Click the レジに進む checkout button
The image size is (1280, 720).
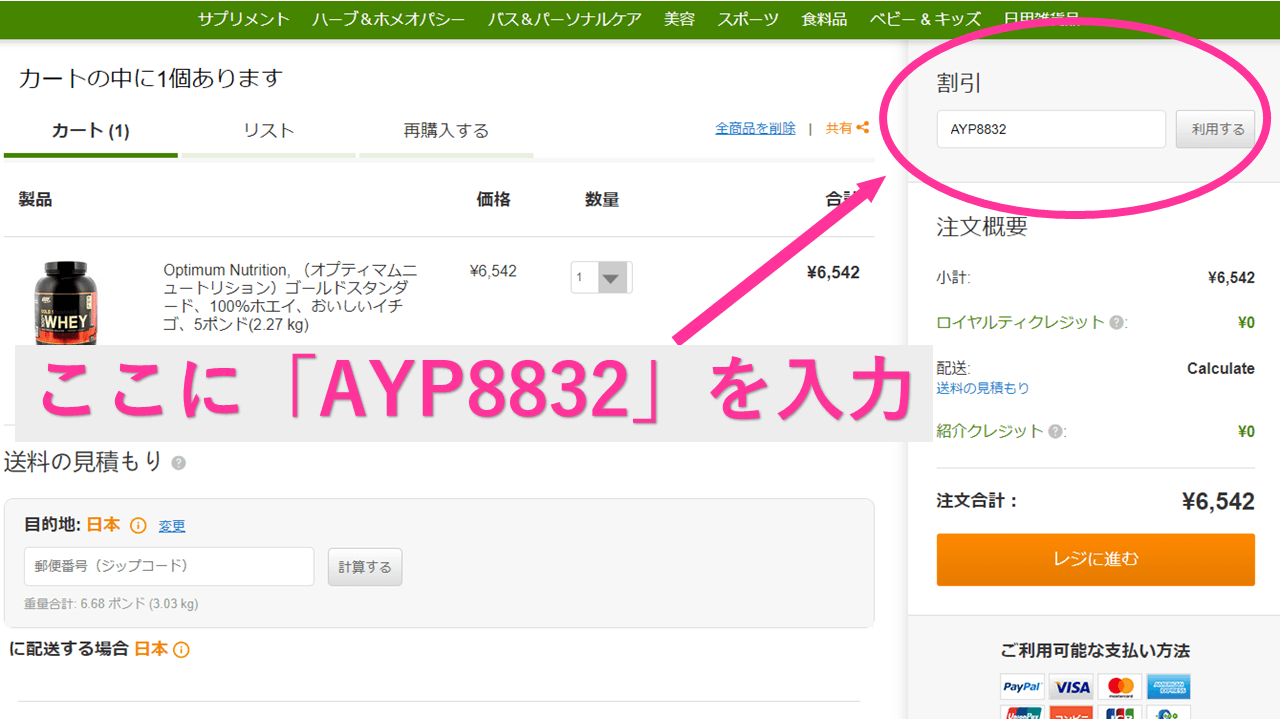1095,559
